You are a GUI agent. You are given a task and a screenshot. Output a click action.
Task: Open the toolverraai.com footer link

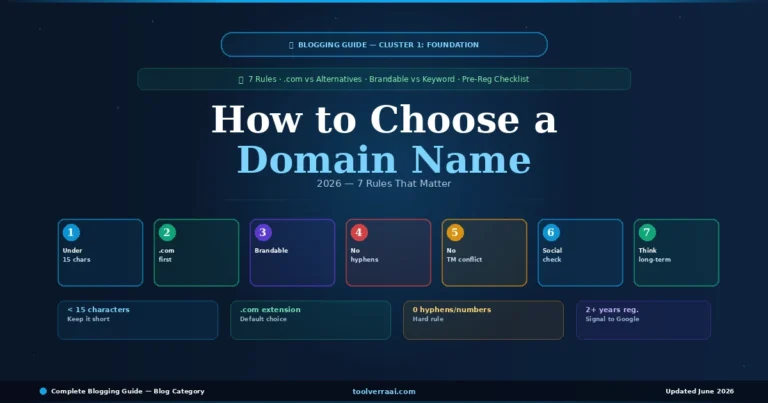coord(384,391)
